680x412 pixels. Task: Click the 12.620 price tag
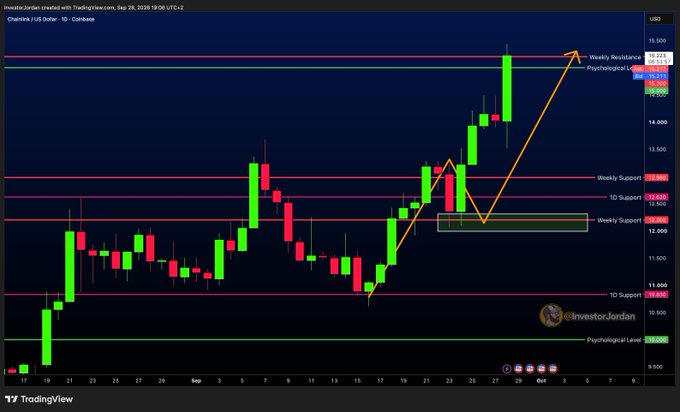(657, 197)
